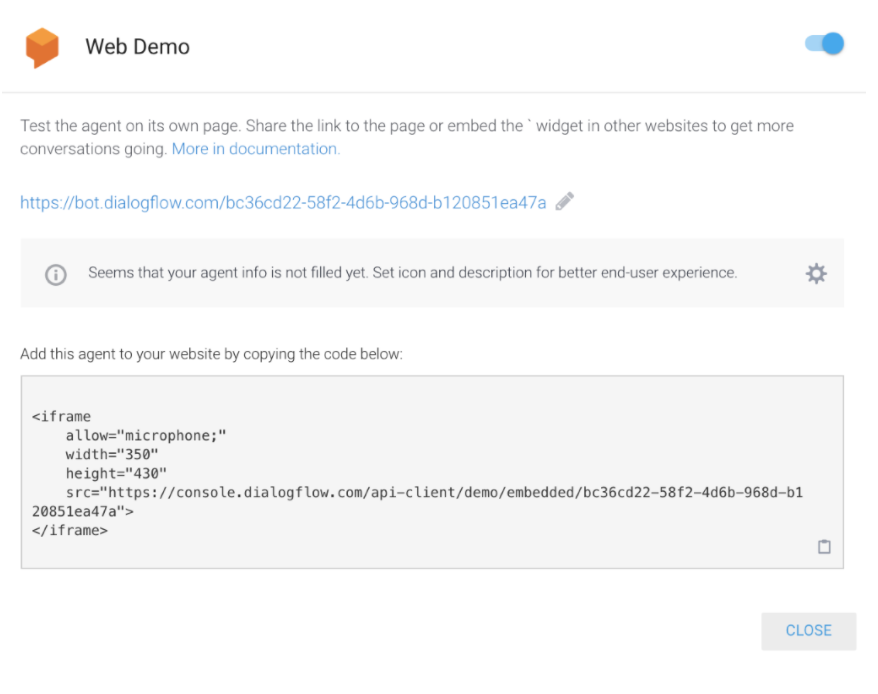Click the 'Test the agent on its own page' description

pyautogui.click(x=406, y=127)
